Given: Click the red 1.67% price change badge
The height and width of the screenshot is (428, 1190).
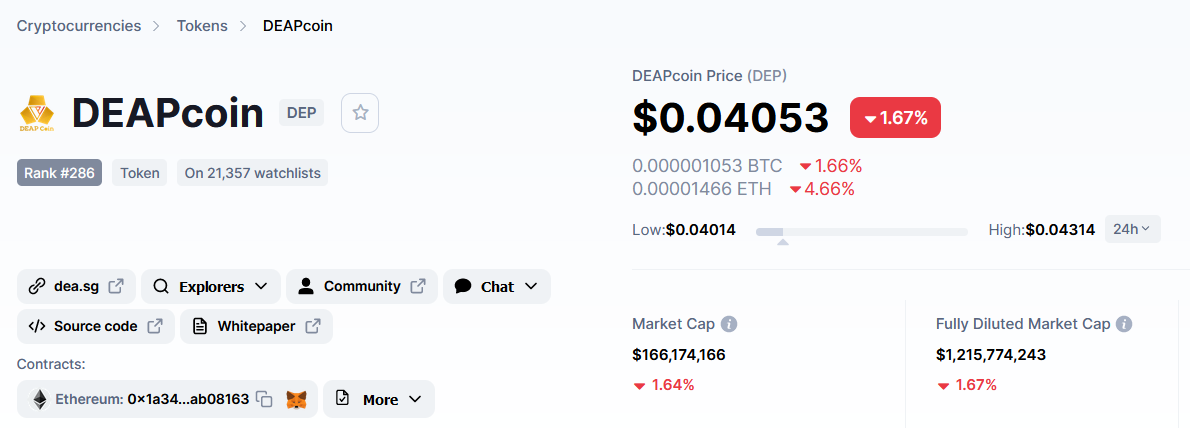Looking at the screenshot, I should 895,118.
